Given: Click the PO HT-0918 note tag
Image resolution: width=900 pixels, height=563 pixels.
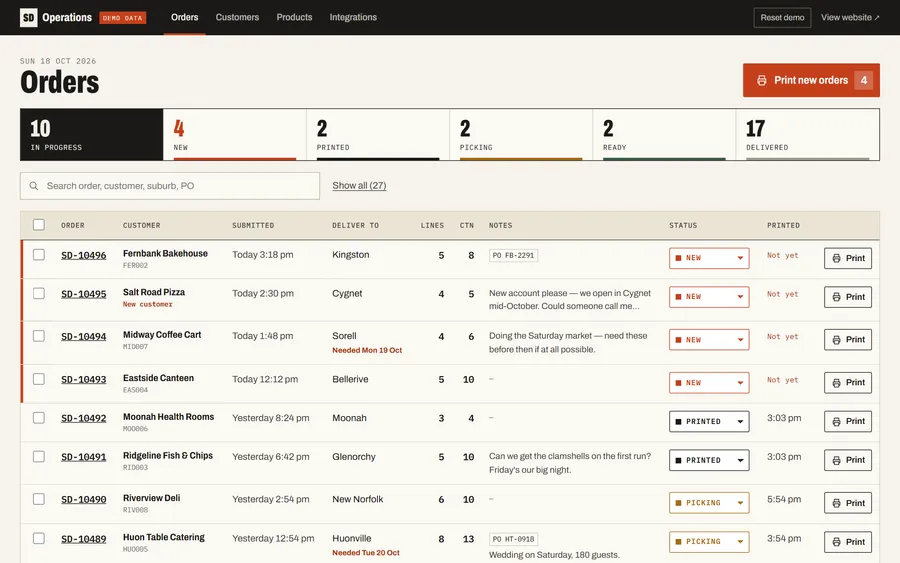Looking at the screenshot, I should pos(513,539).
